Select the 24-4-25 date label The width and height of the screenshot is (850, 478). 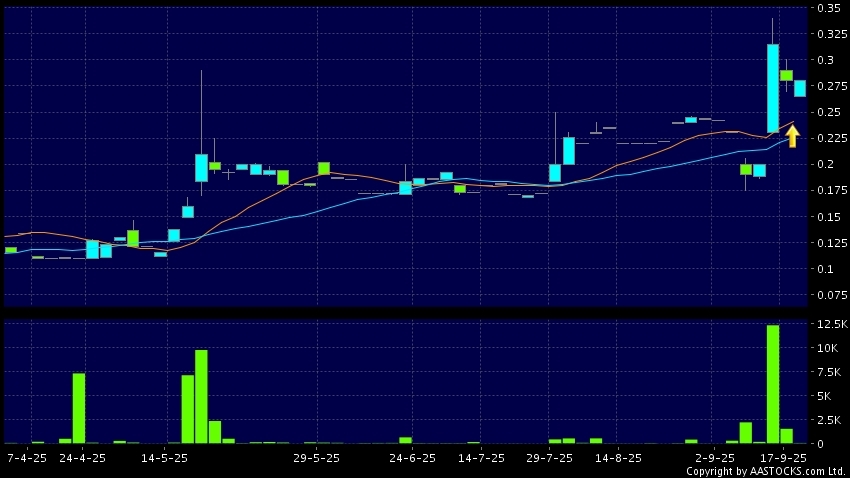[82, 458]
